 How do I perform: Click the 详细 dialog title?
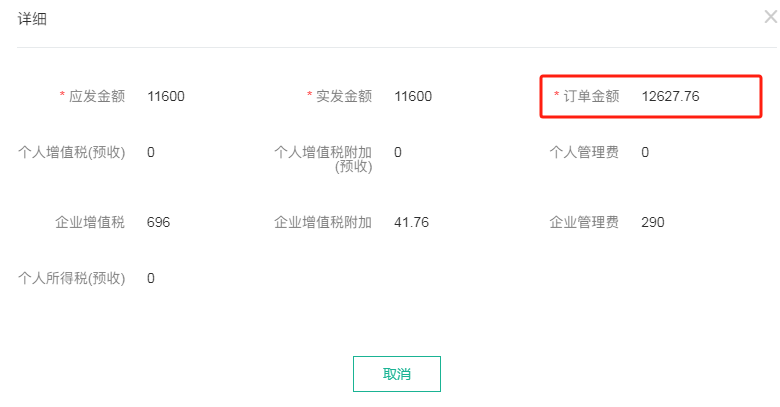point(33,18)
